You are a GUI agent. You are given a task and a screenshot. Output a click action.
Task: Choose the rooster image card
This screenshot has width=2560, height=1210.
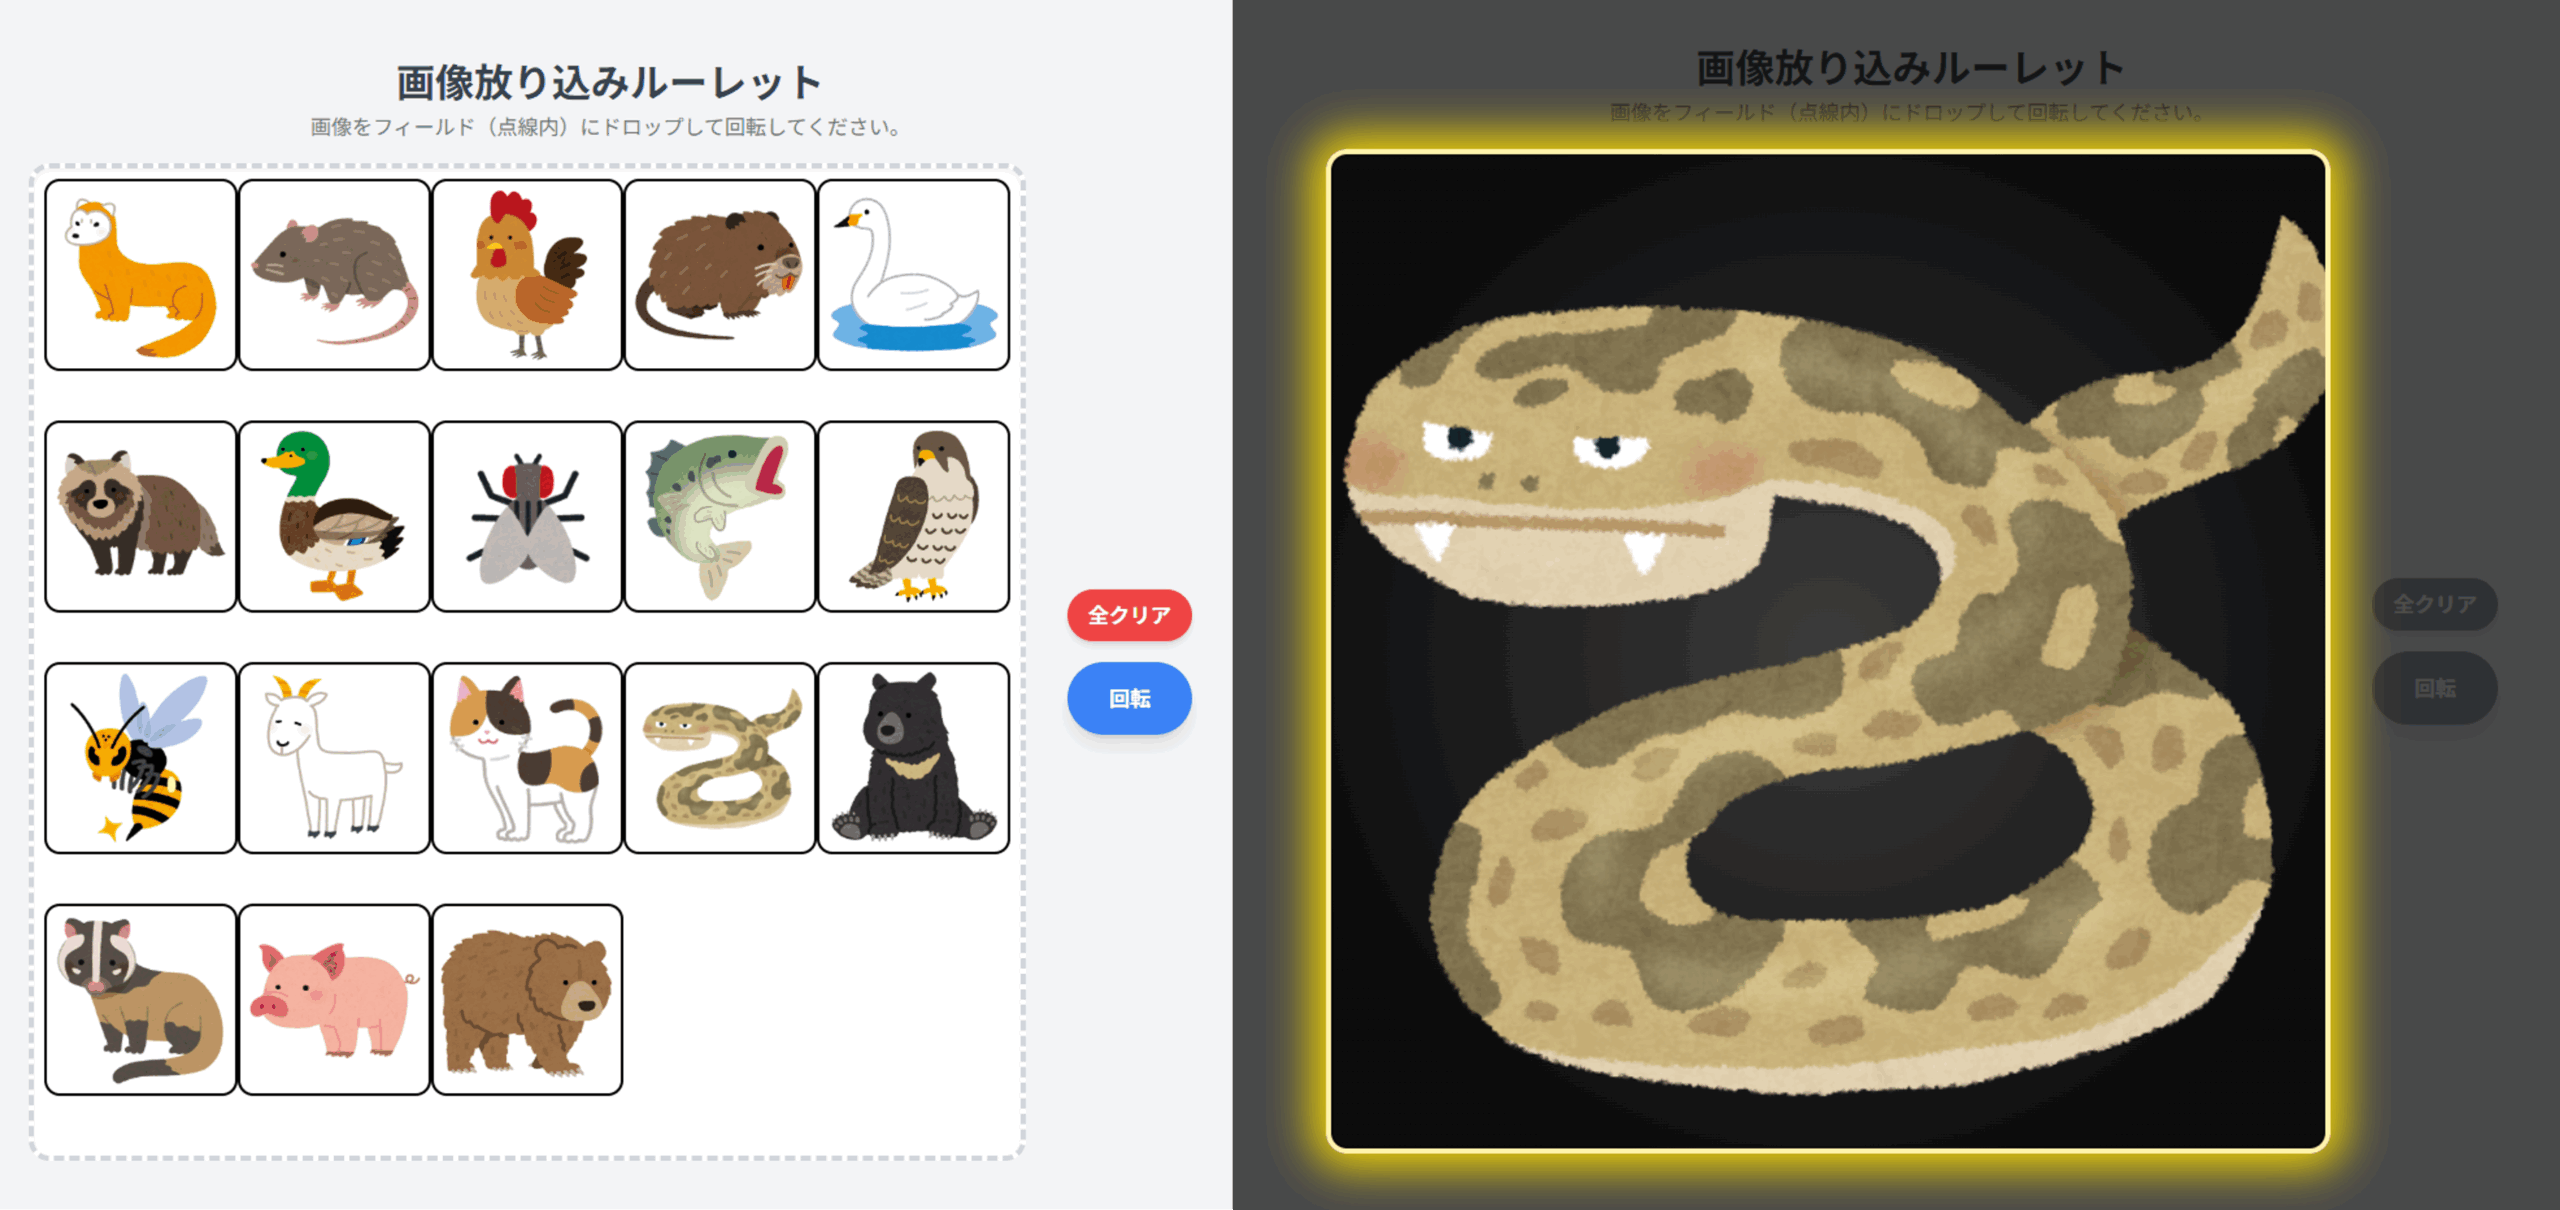pos(527,275)
